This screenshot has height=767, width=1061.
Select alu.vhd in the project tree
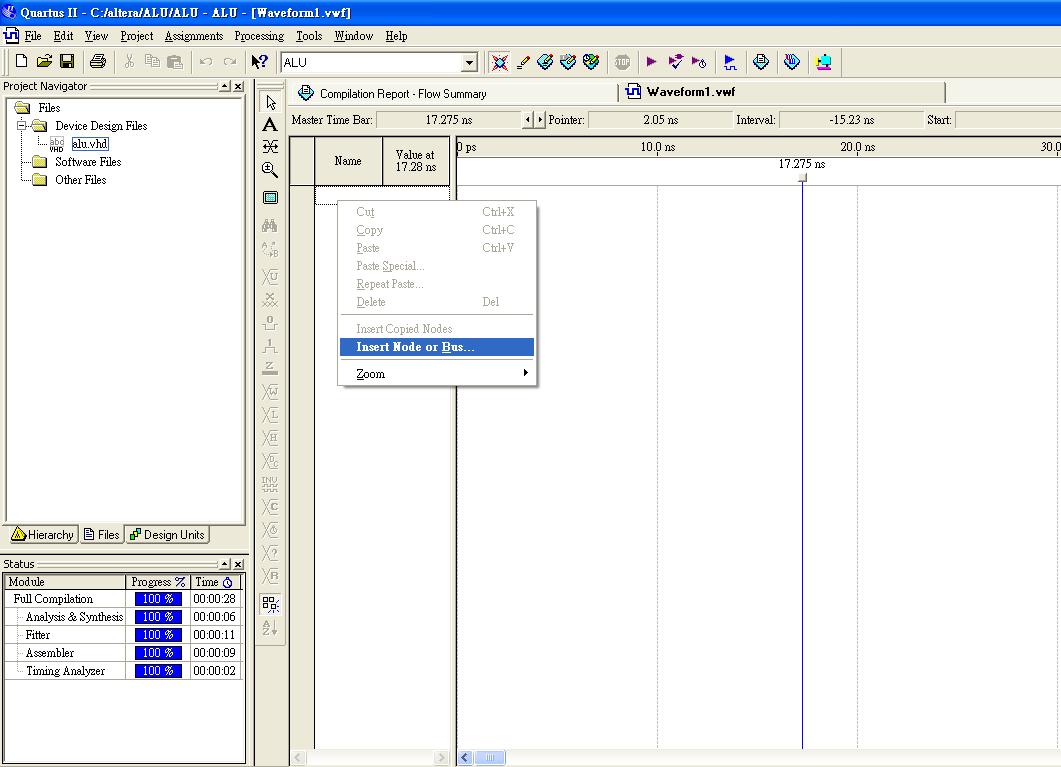point(89,144)
